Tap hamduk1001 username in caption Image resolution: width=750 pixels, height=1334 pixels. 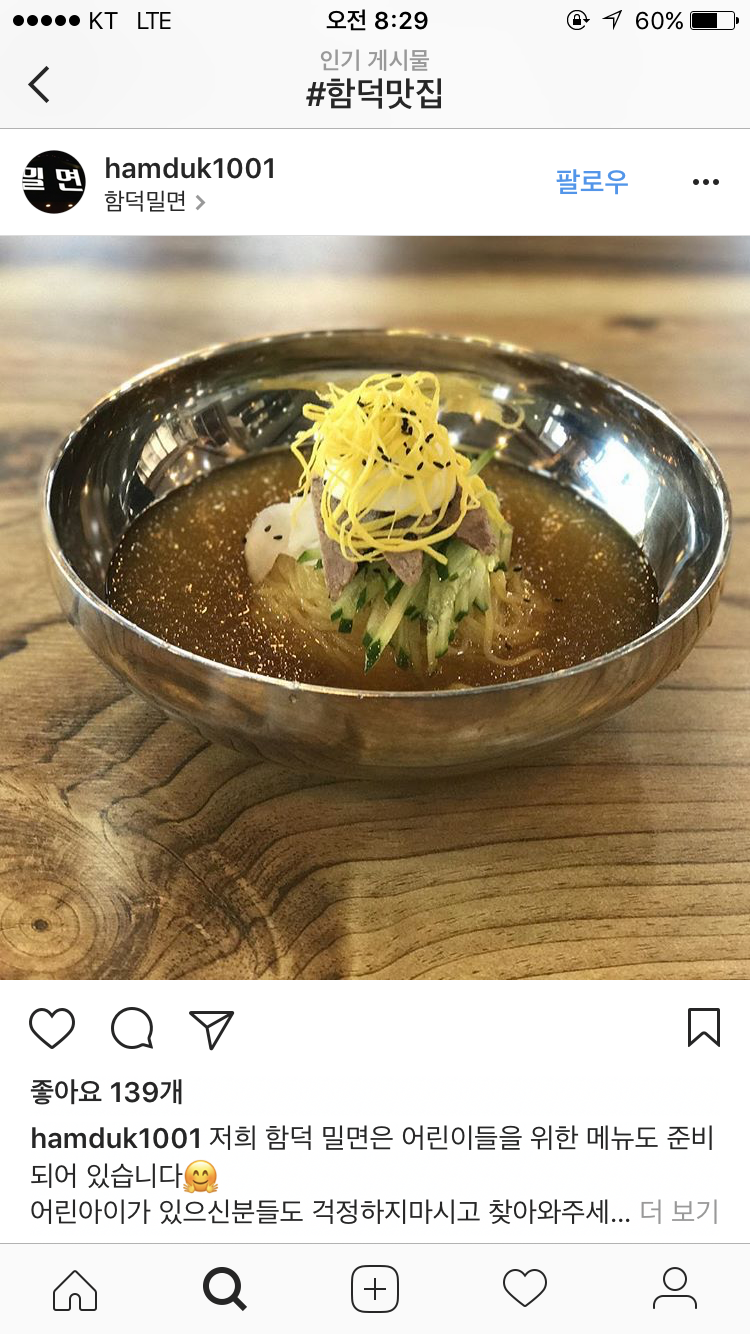coord(117,1138)
